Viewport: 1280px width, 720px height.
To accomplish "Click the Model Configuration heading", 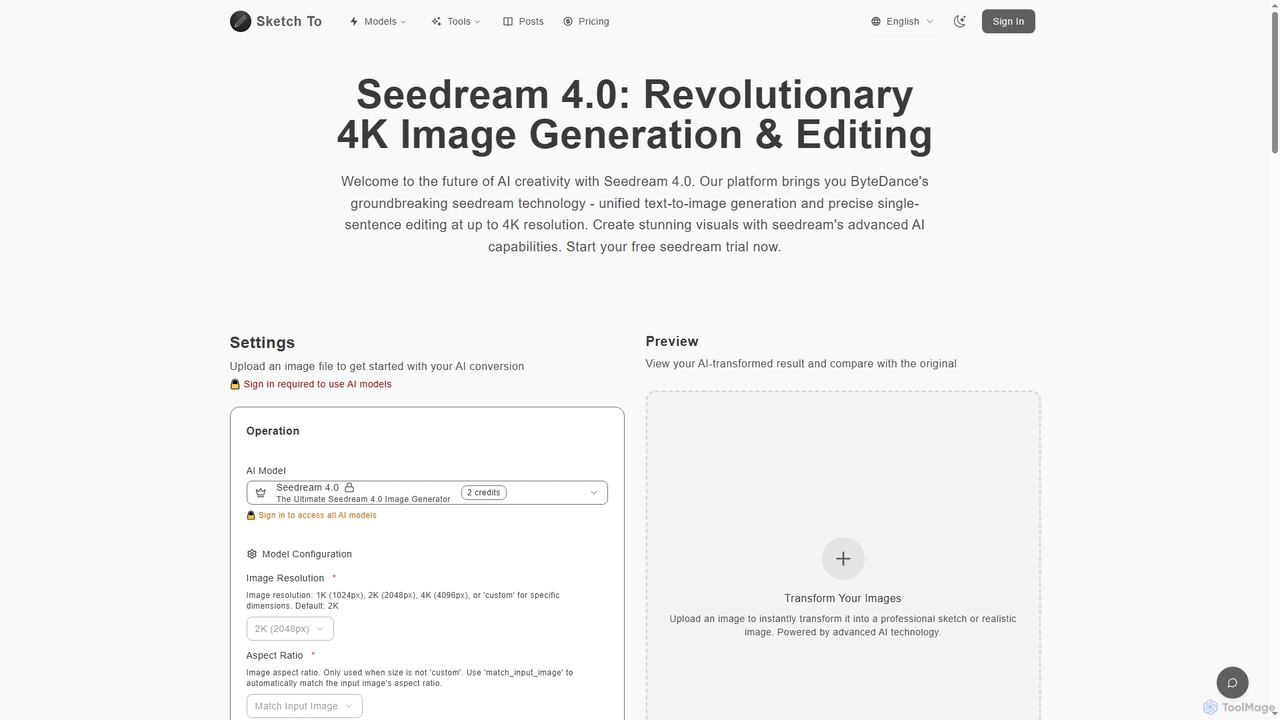I will (x=307, y=554).
